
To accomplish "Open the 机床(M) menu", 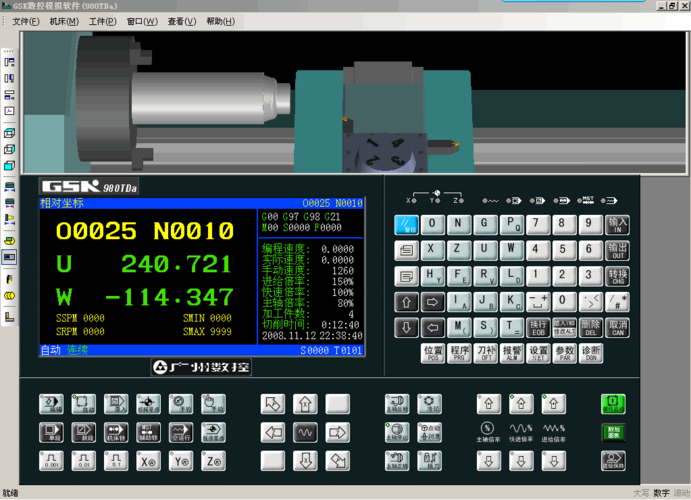I will coord(64,21).
